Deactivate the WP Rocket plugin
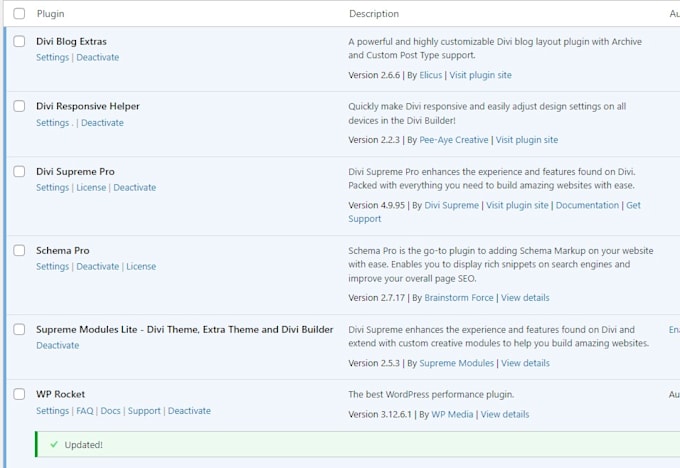The height and width of the screenshot is (468, 680). (x=189, y=411)
